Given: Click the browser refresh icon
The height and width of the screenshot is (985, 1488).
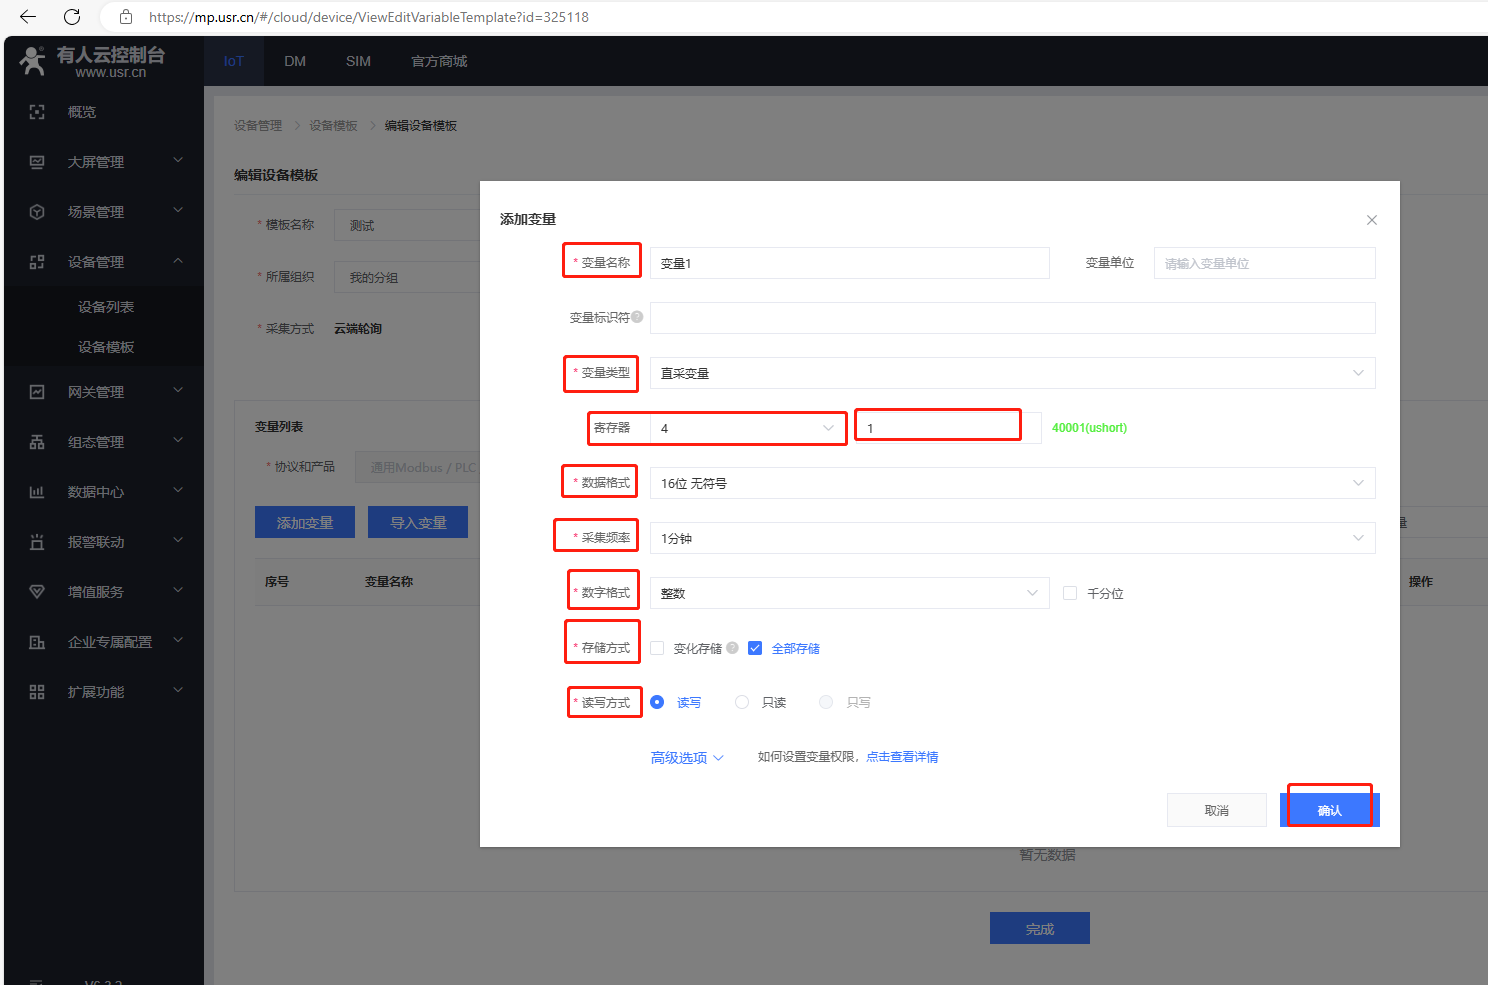Looking at the screenshot, I should 72,17.
